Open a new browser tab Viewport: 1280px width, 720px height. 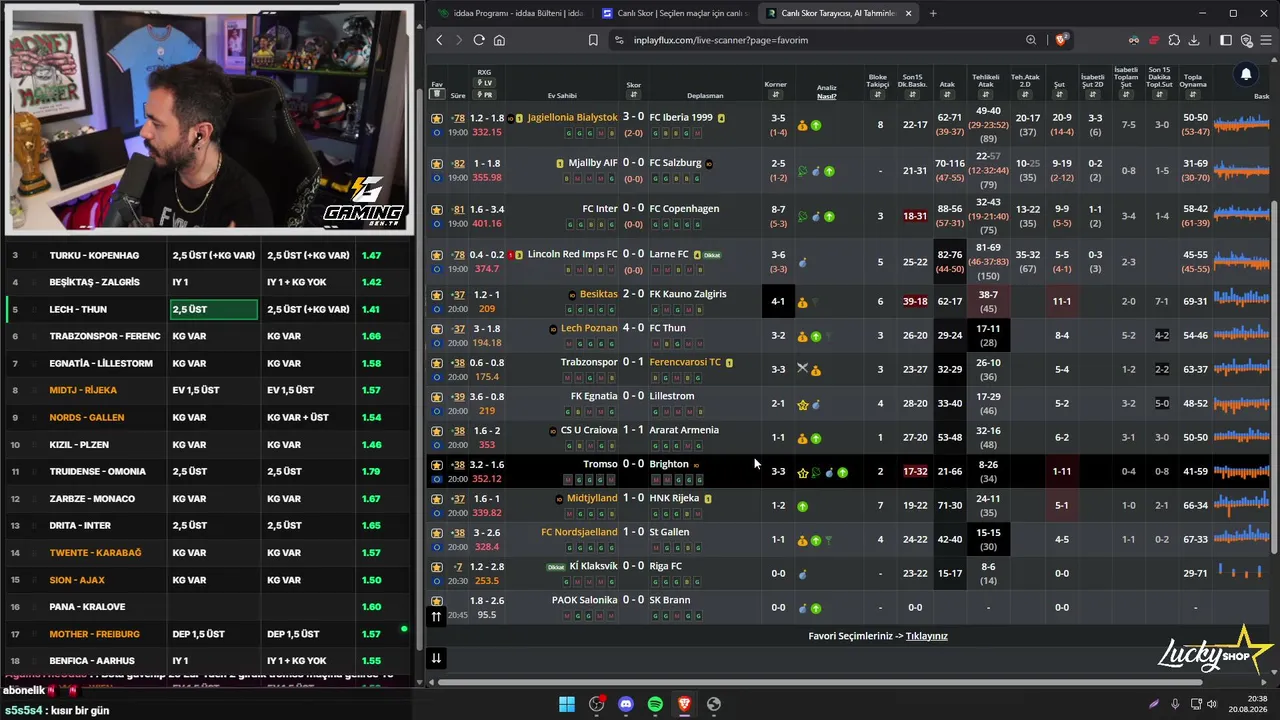click(933, 13)
